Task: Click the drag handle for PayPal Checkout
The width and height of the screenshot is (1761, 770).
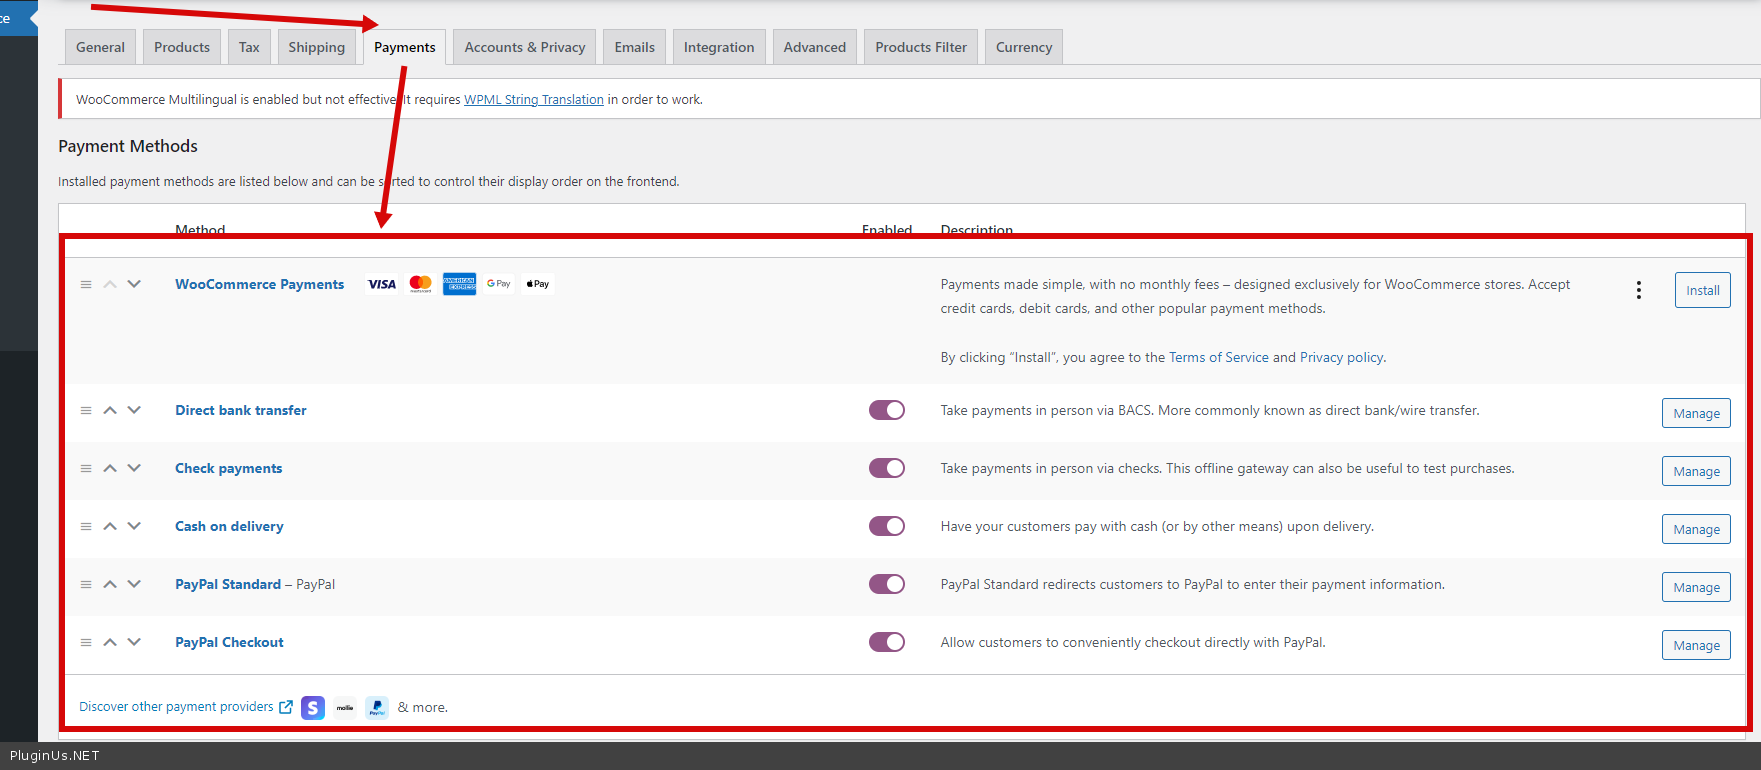Action: pyautogui.click(x=86, y=643)
